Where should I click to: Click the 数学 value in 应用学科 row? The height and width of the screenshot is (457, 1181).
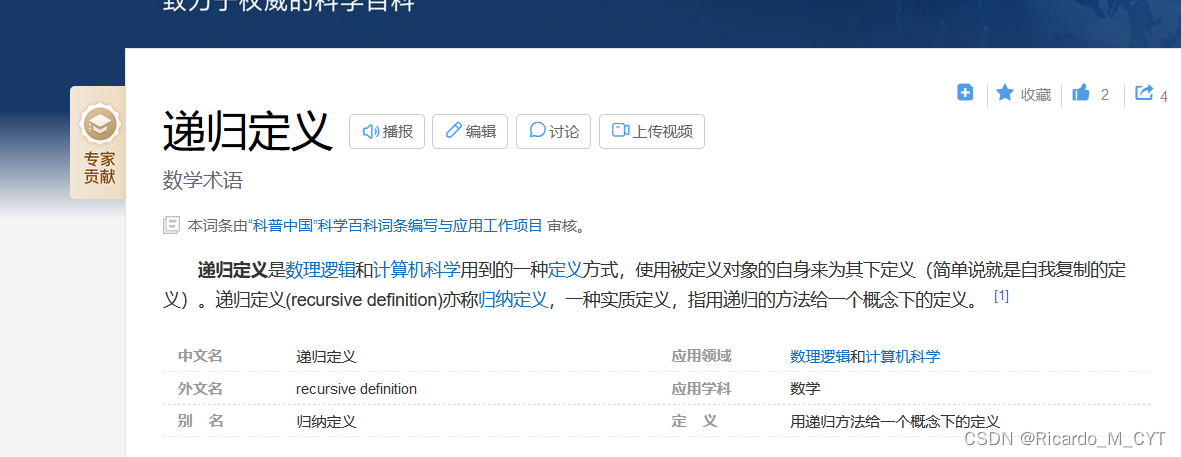pos(805,389)
